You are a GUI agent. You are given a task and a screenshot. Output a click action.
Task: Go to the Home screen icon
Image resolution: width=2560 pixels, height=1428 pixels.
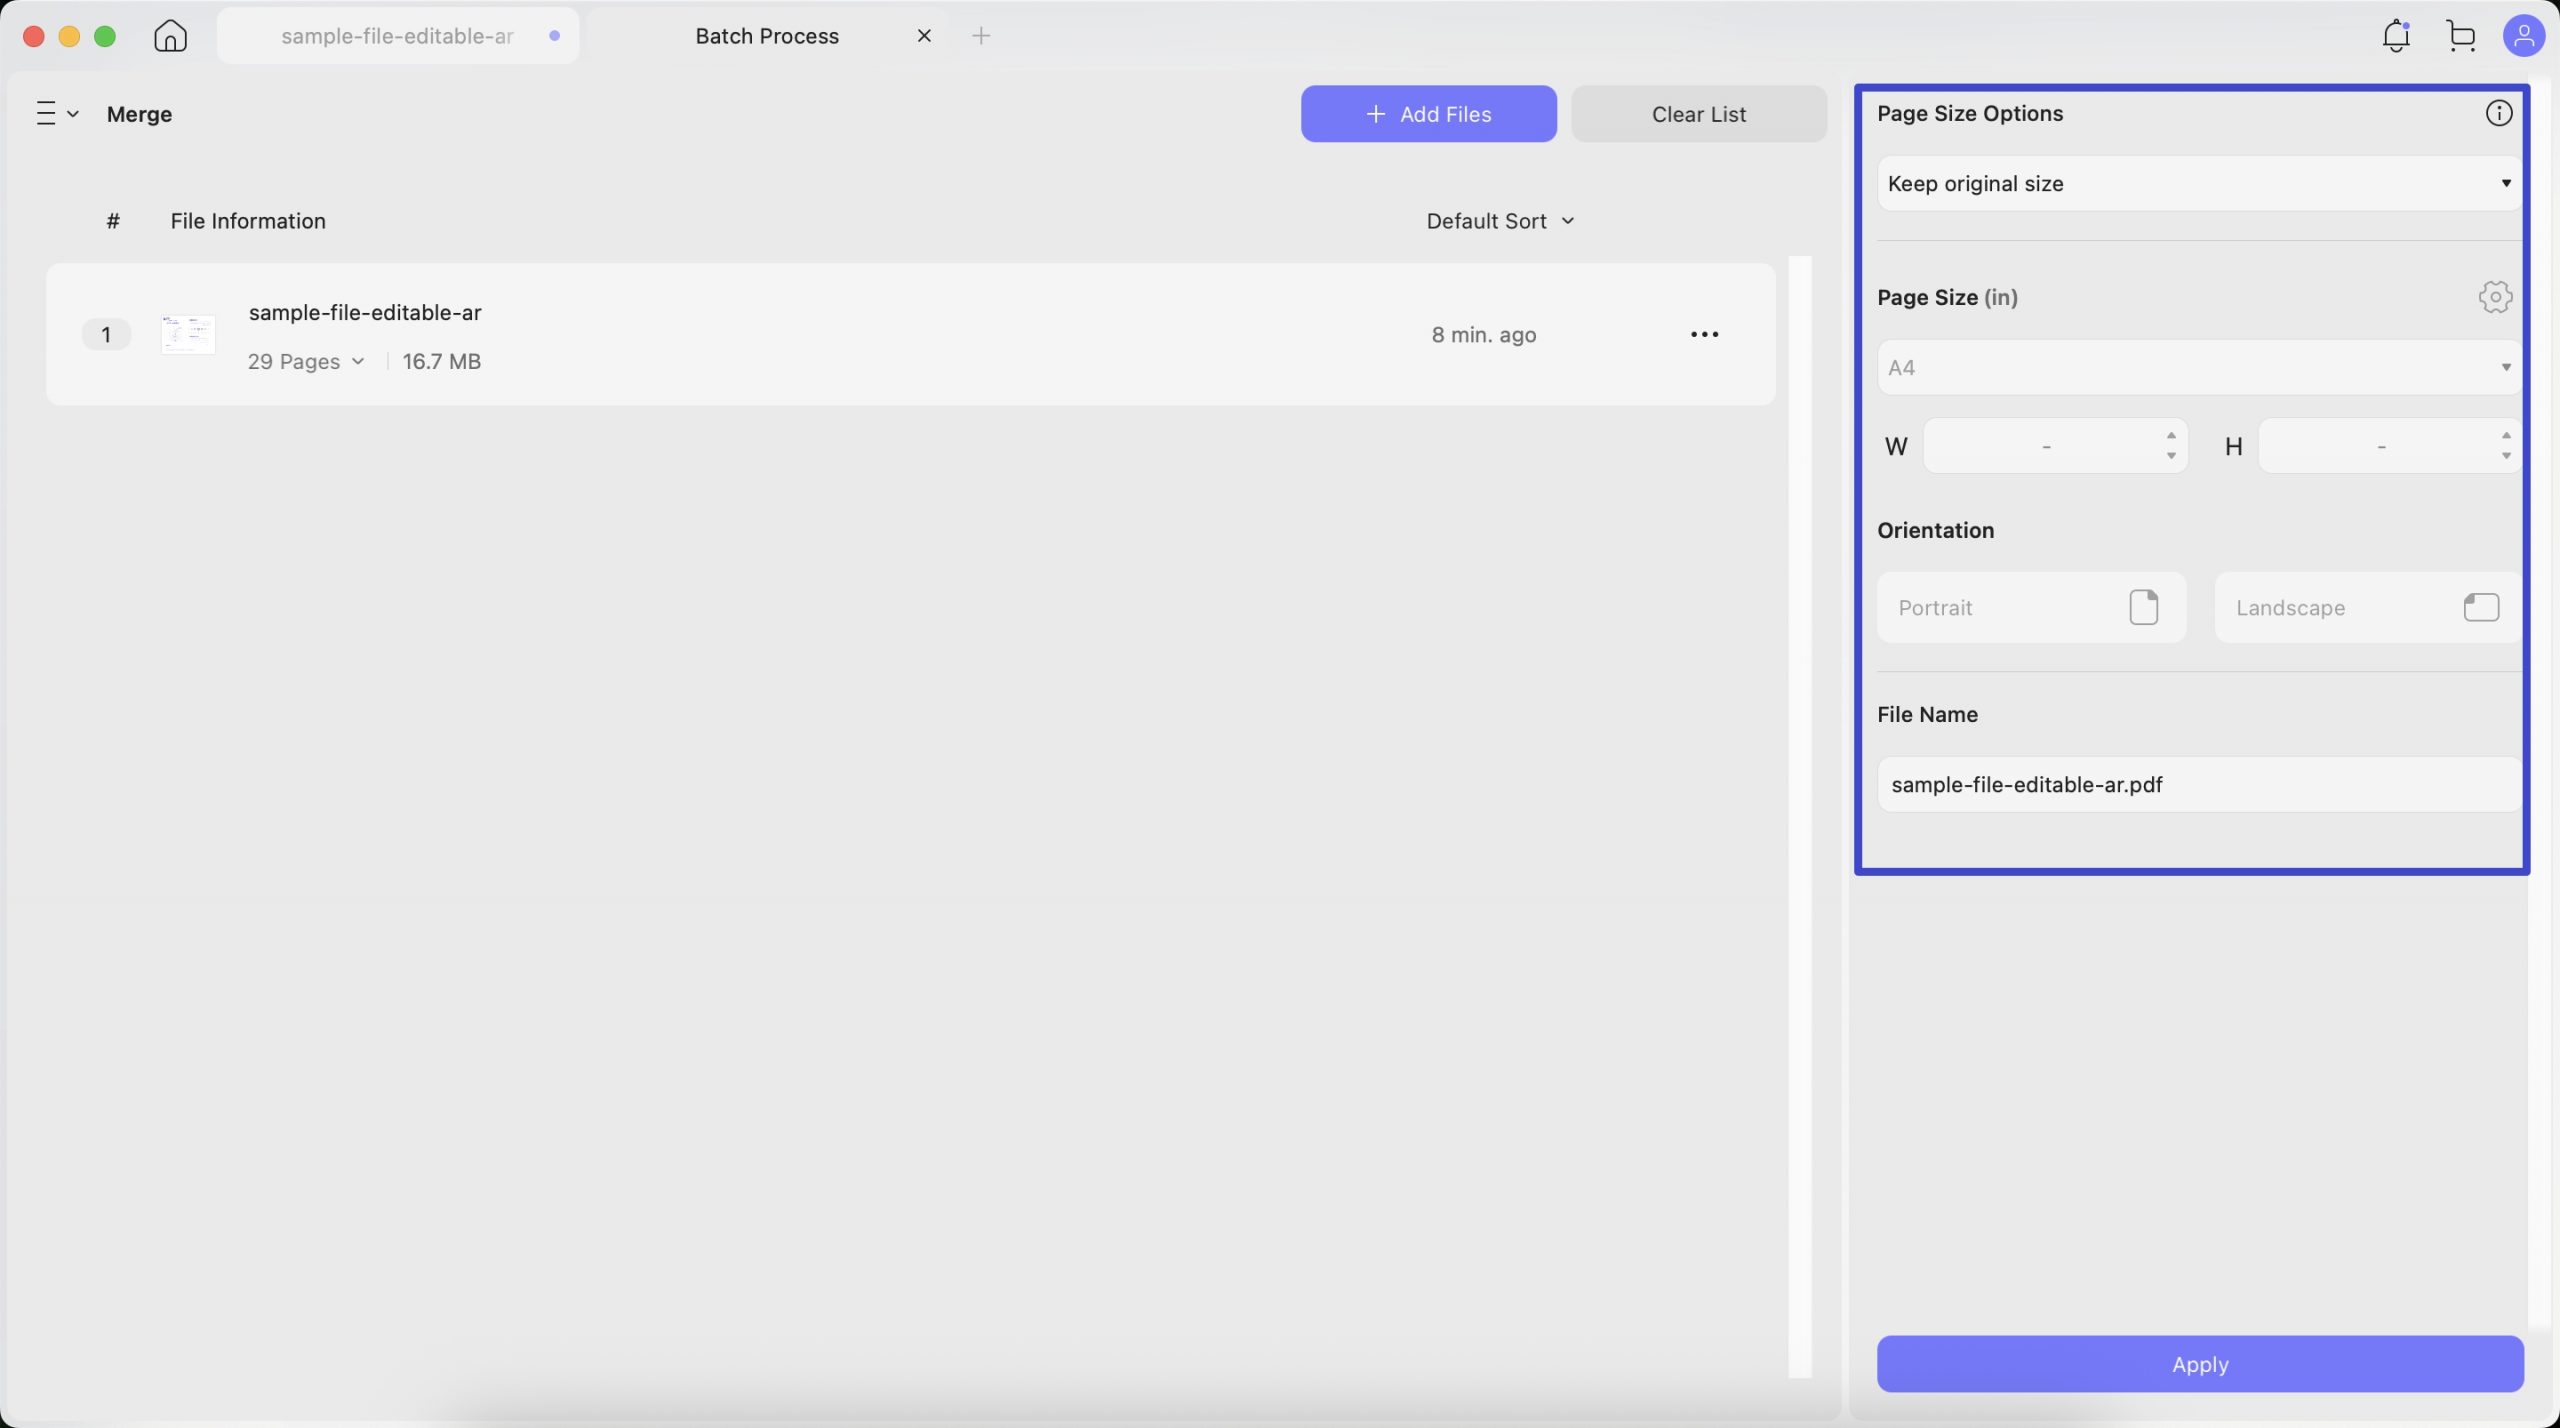point(170,36)
